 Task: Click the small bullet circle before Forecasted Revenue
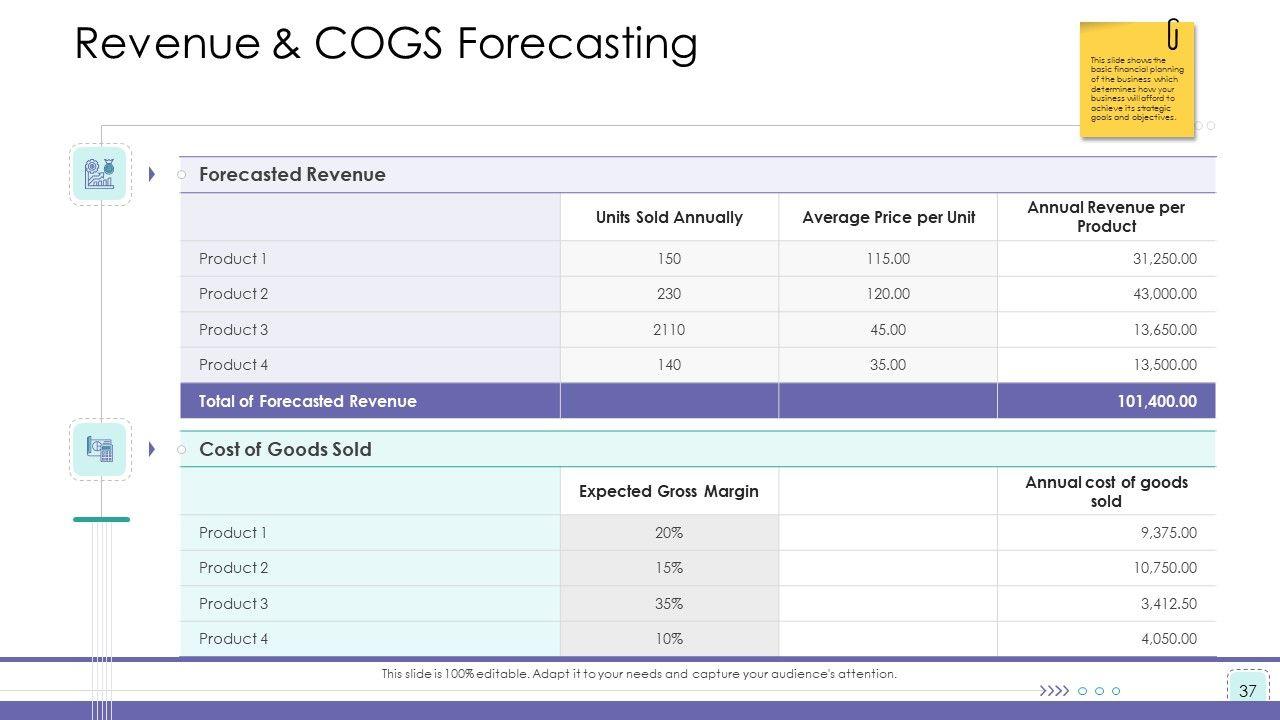[181, 175]
